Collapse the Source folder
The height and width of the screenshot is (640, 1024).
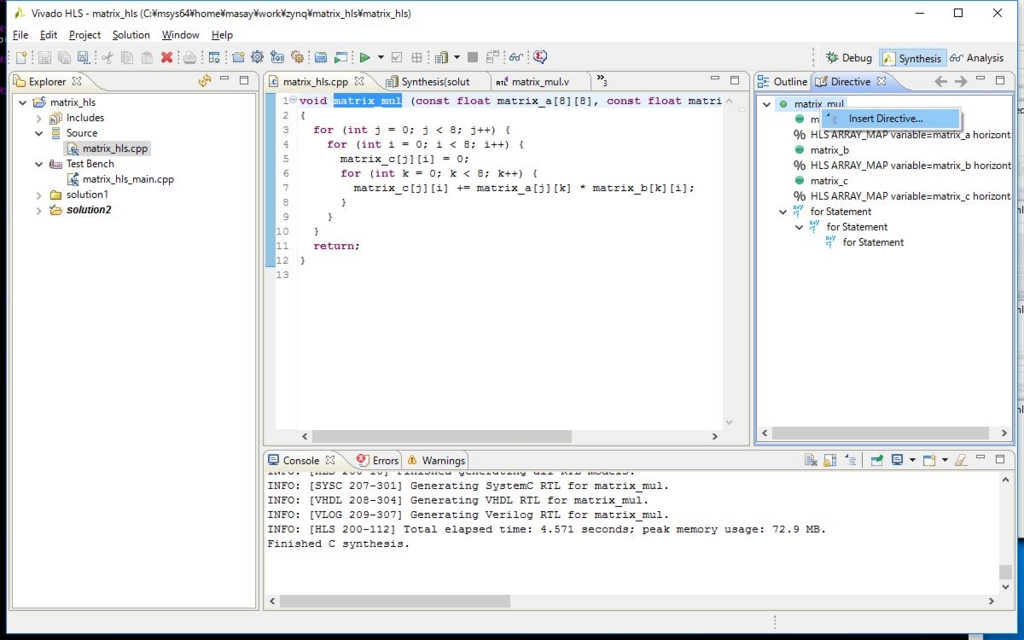pyautogui.click(x=39, y=133)
